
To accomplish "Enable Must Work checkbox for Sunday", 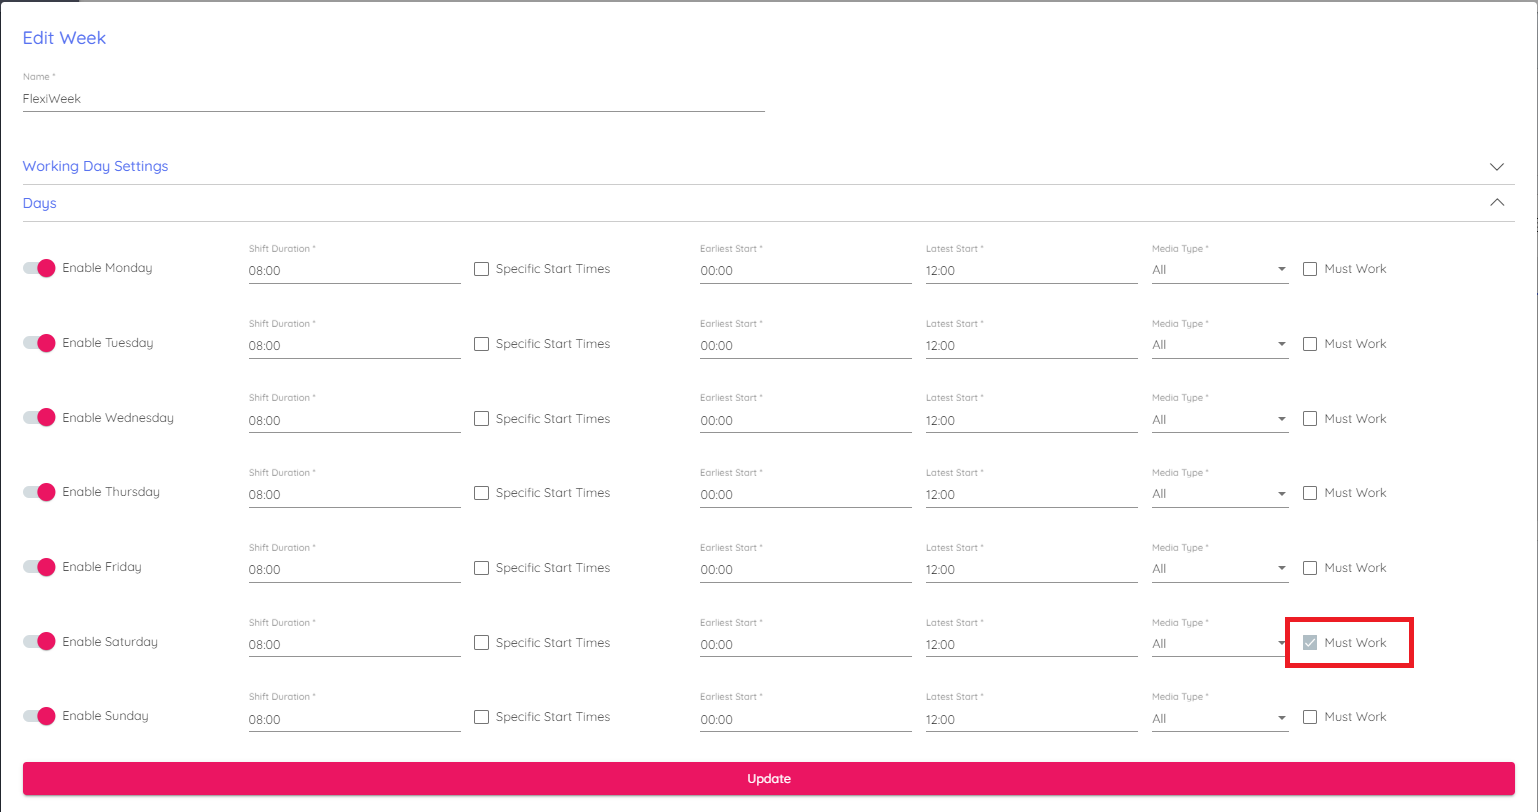I will [1310, 717].
